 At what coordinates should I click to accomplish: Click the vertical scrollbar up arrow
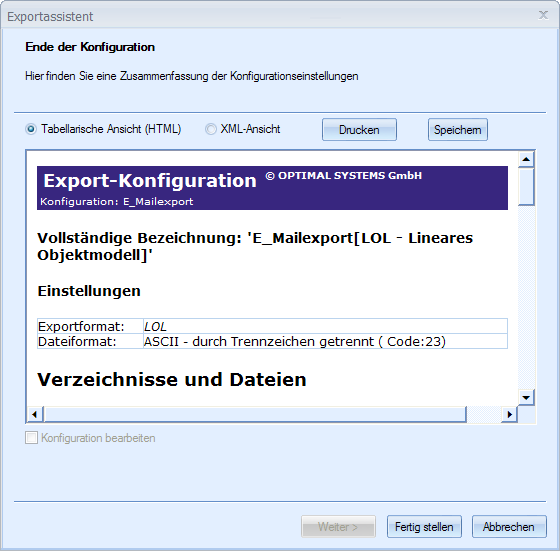click(x=526, y=159)
